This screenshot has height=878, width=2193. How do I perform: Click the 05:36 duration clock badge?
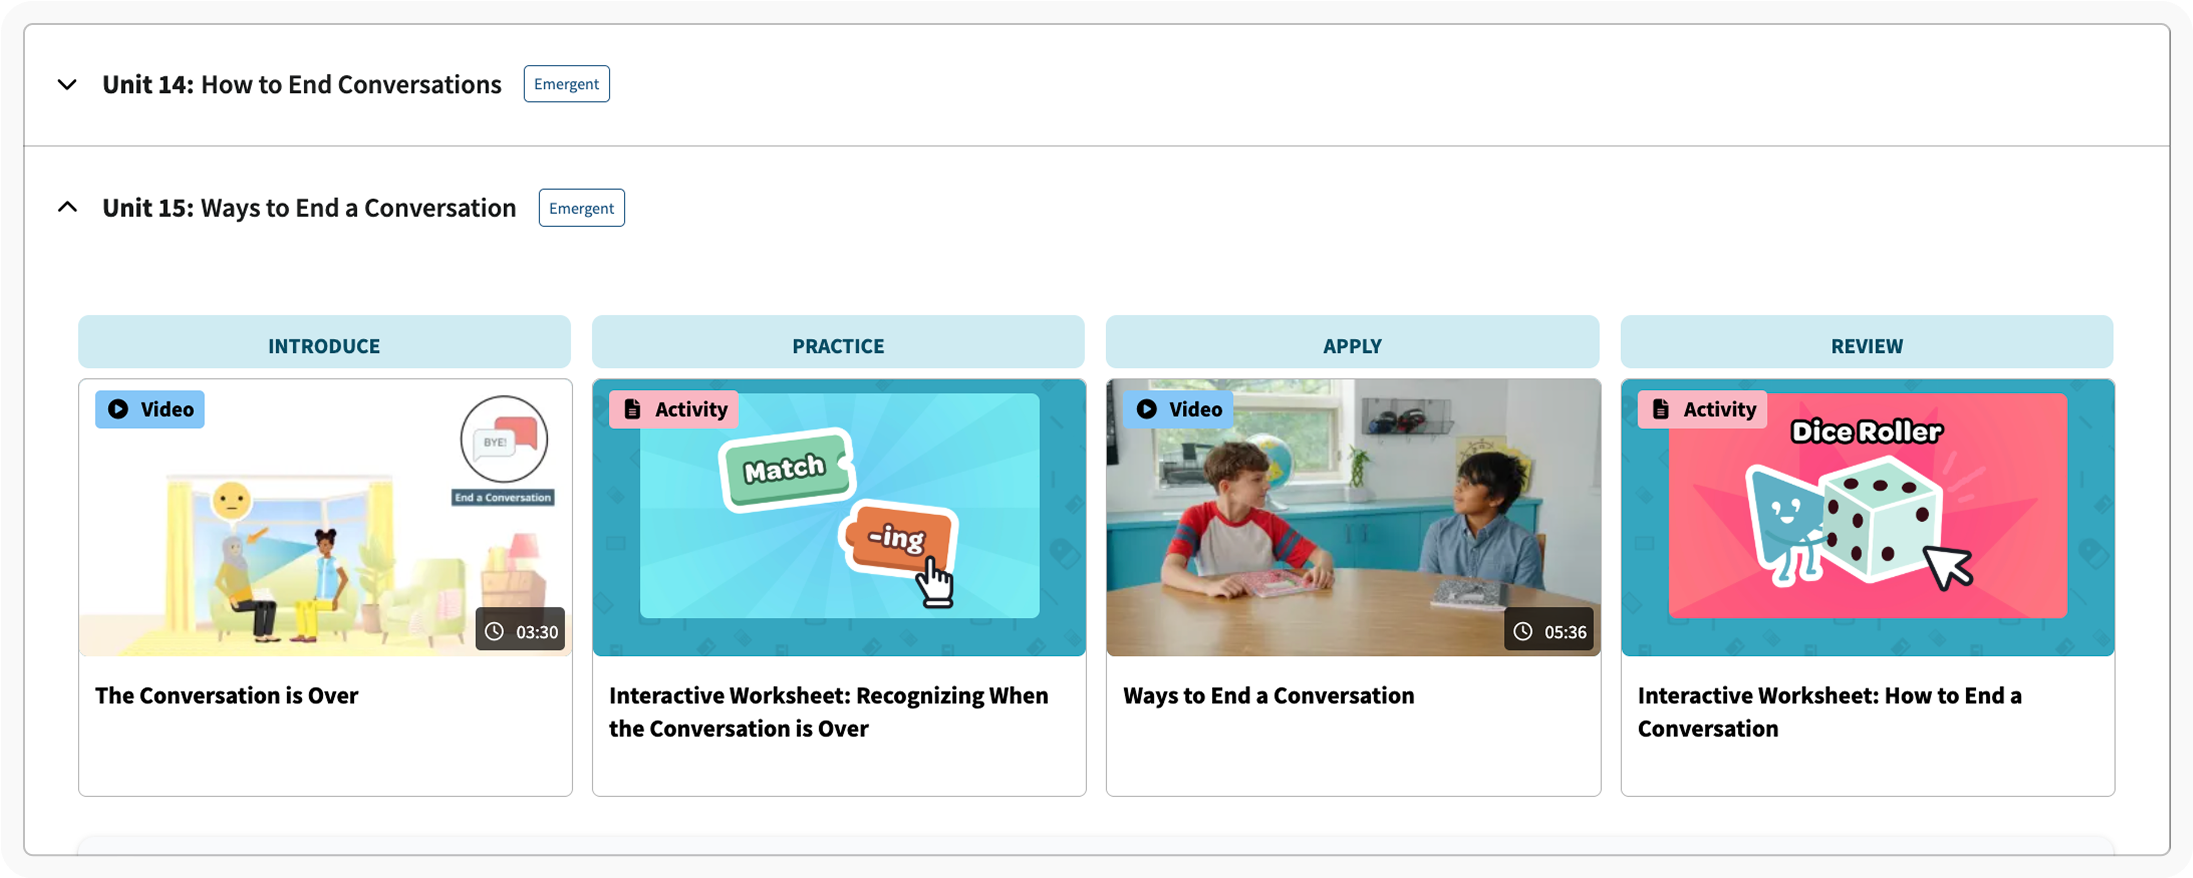click(1549, 631)
